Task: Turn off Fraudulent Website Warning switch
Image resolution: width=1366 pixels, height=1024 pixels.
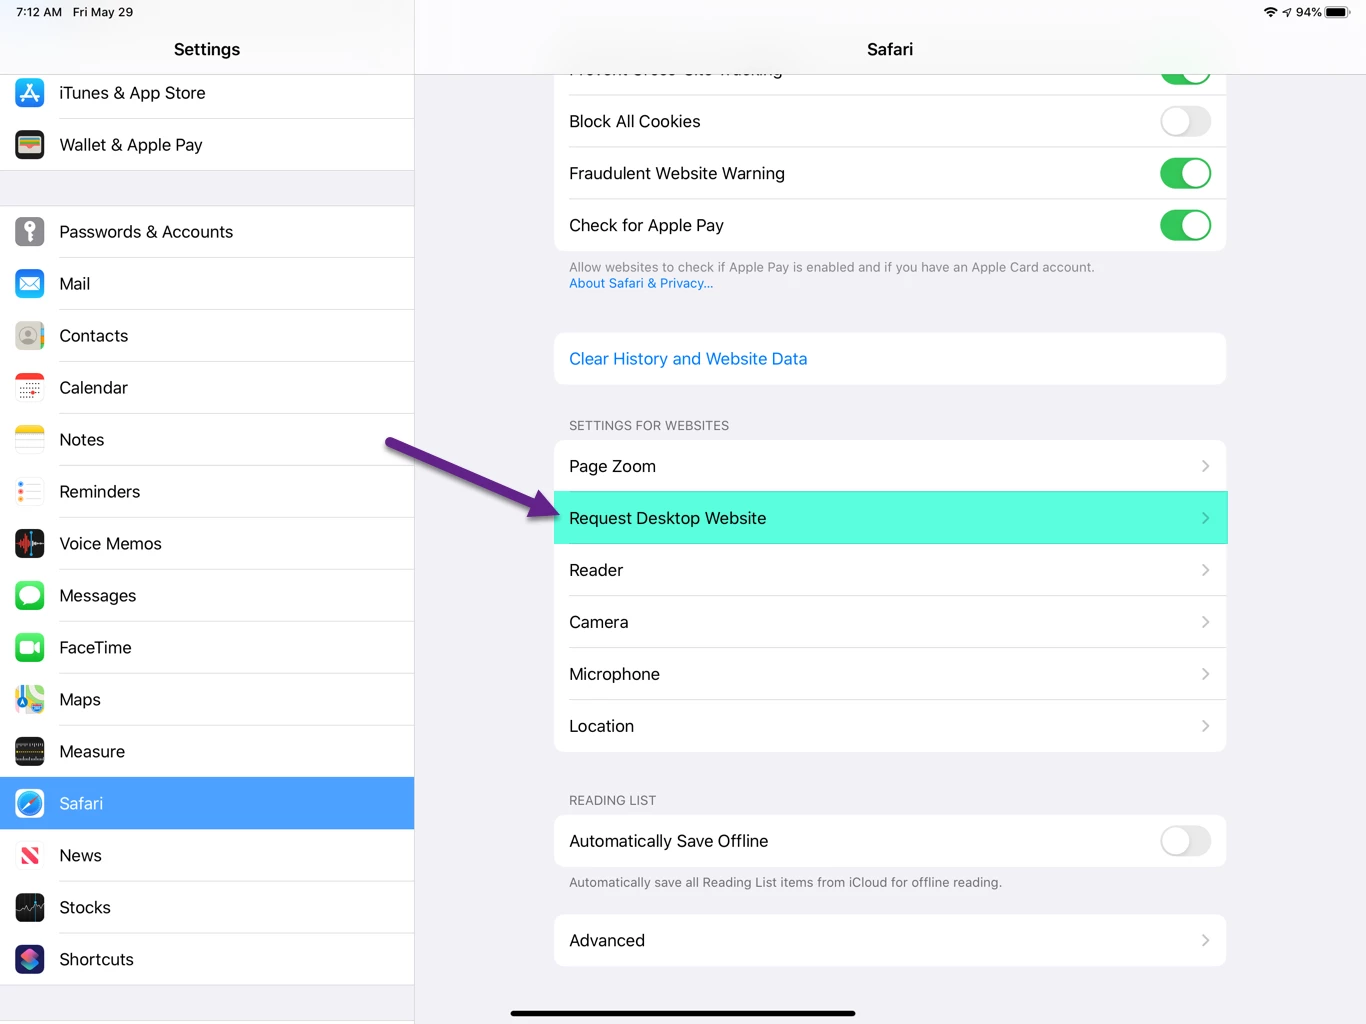Action: tap(1185, 174)
